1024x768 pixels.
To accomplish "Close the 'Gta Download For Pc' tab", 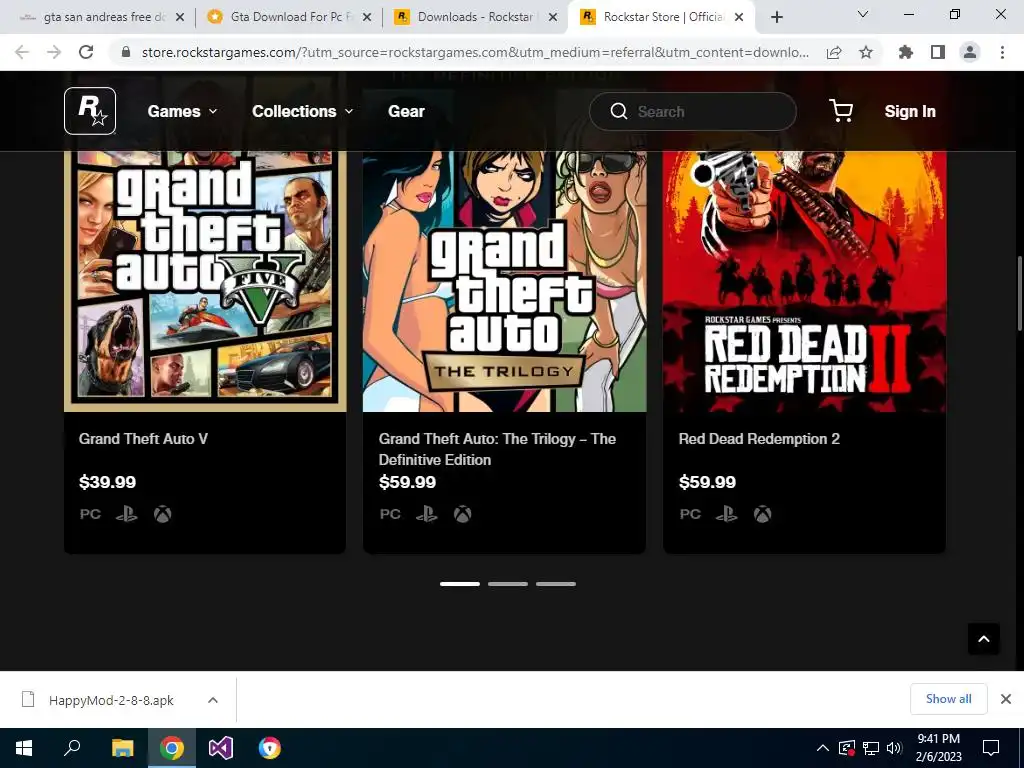I will (367, 17).
